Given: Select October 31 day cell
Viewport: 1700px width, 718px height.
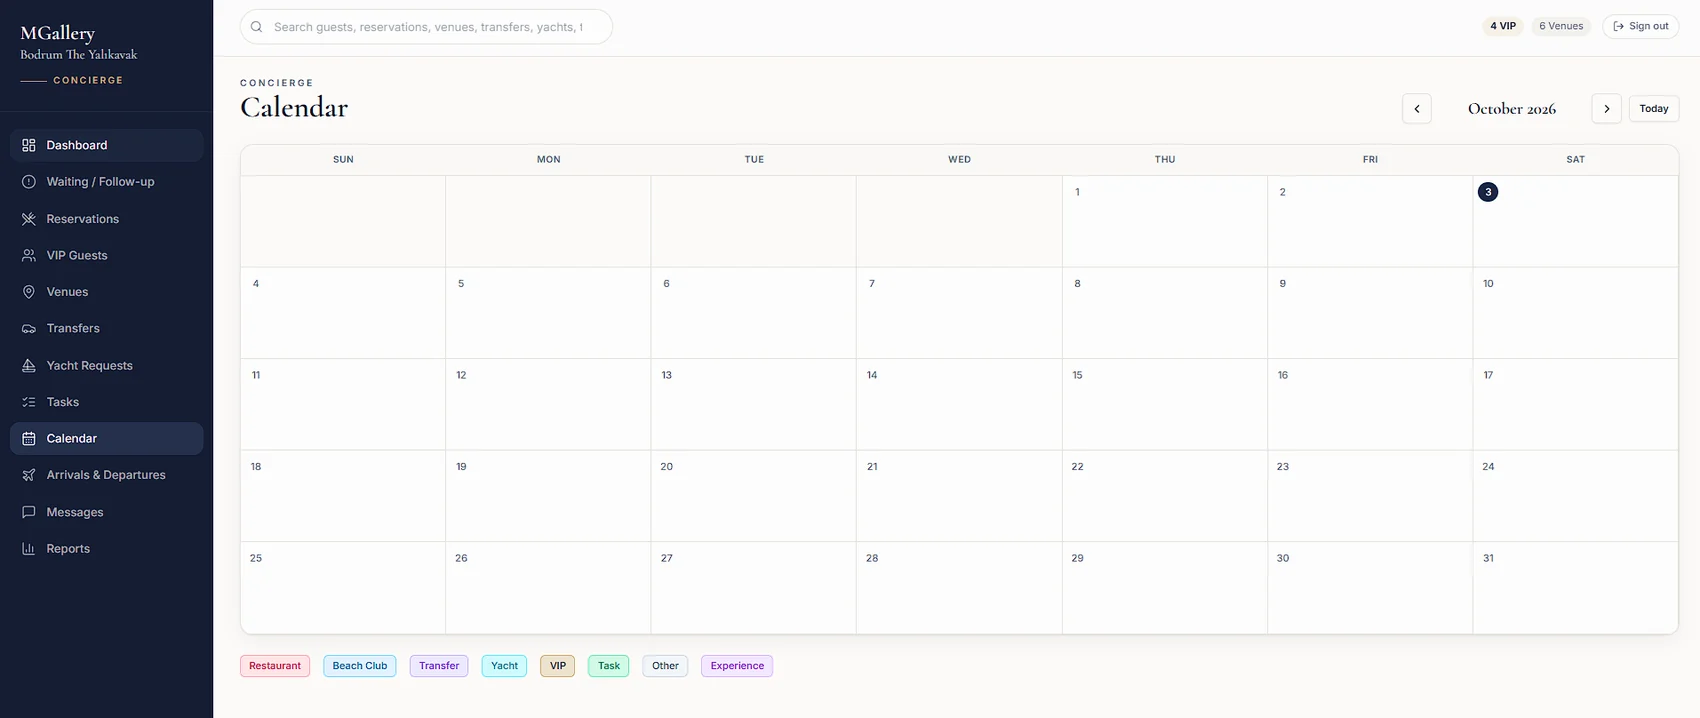Looking at the screenshot, I should (1575, 588).
